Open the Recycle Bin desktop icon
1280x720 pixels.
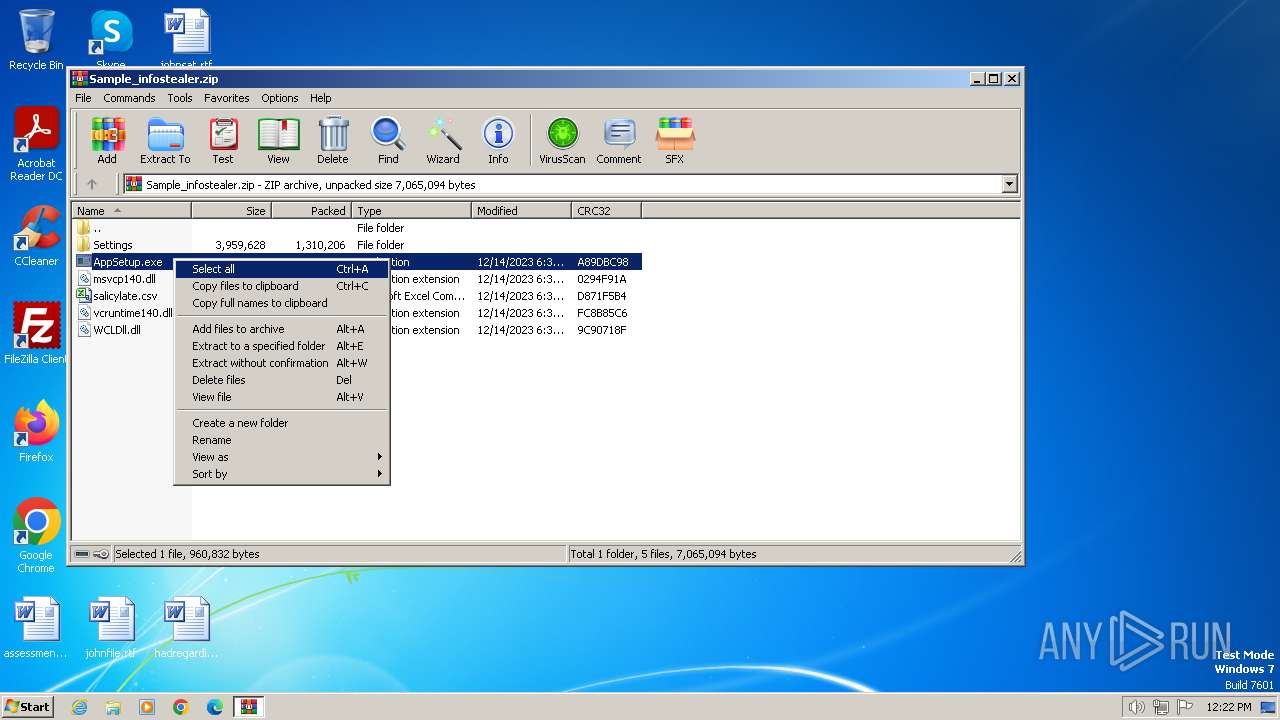click(x=36, y=40)
